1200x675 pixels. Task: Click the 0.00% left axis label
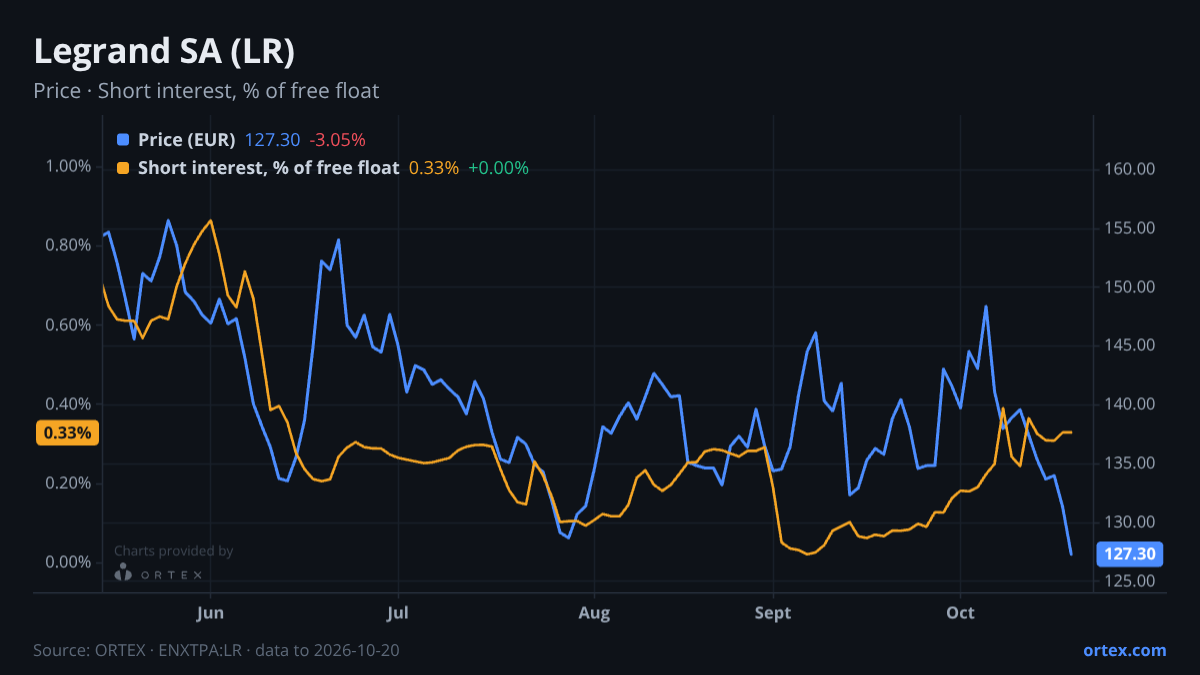coord(69,562)
